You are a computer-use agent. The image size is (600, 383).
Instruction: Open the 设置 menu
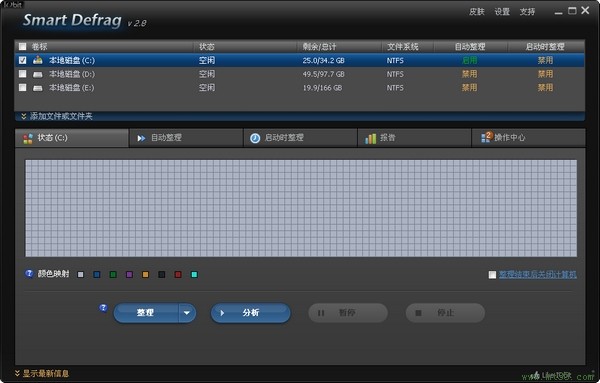pos(502,12)
